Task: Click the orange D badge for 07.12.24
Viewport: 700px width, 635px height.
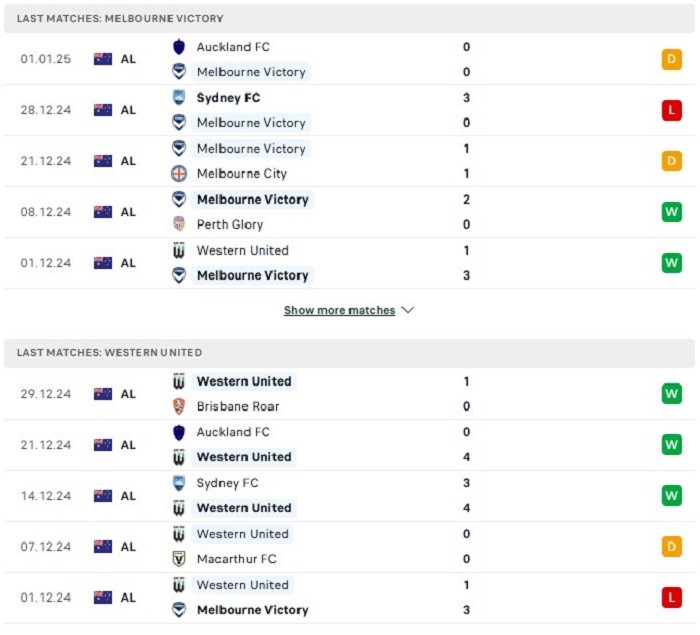Action: 671,547
